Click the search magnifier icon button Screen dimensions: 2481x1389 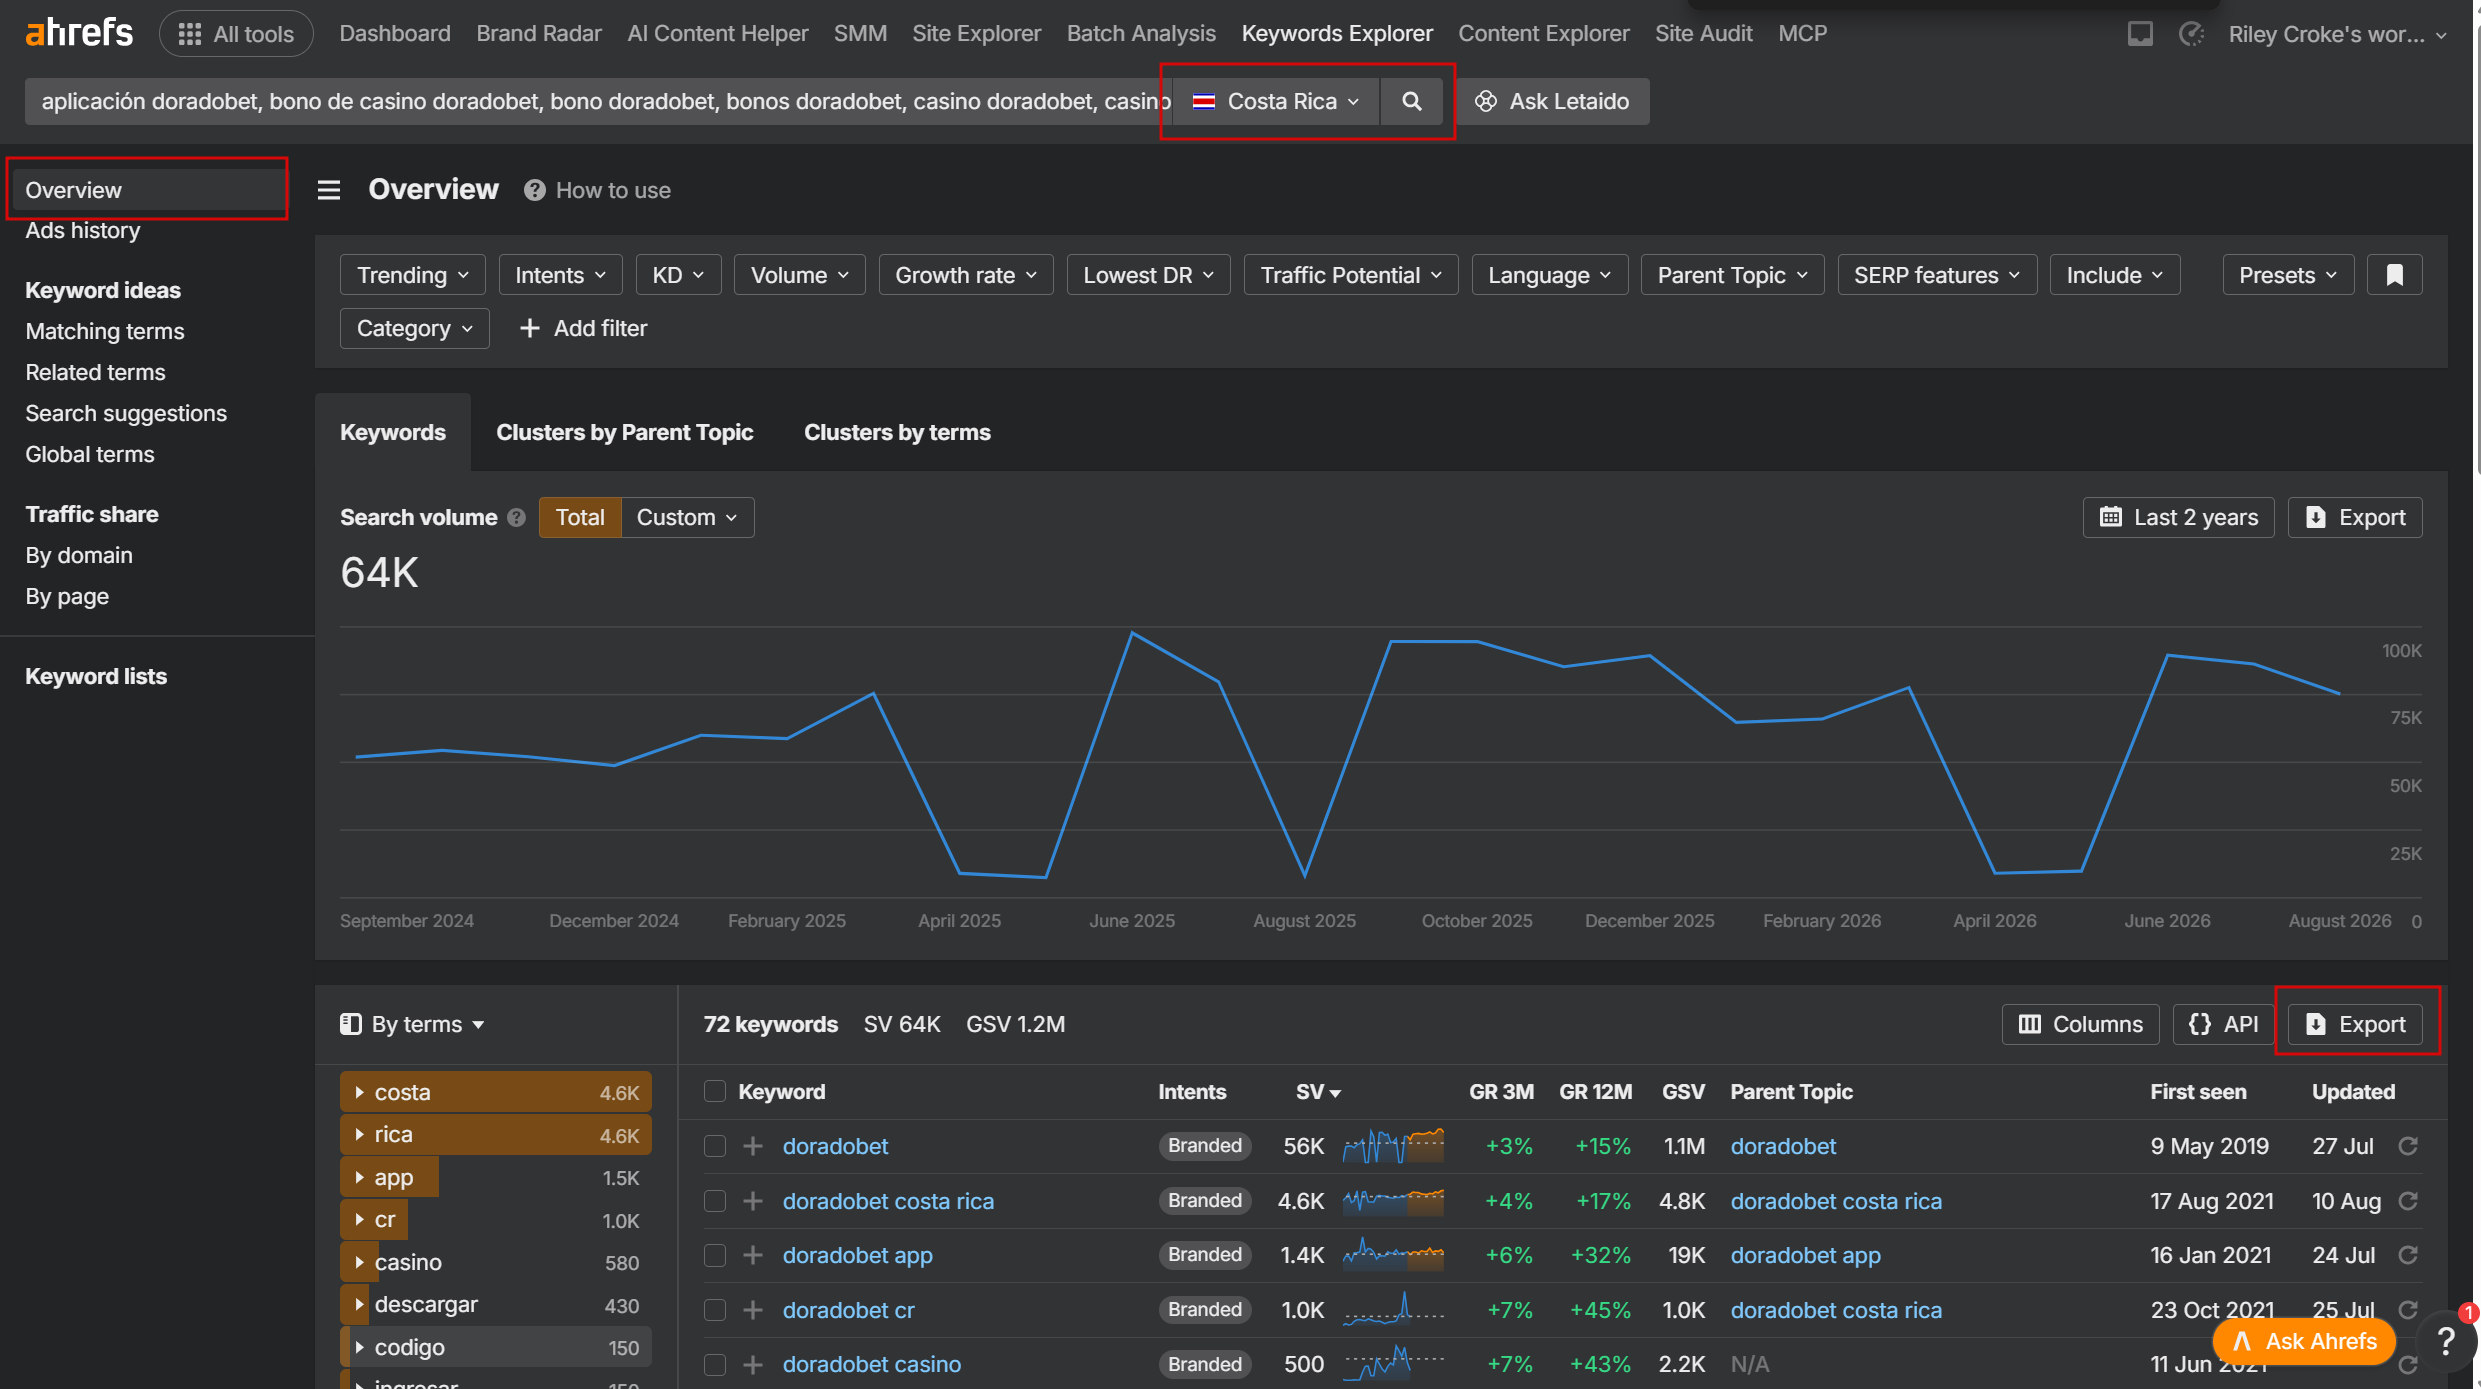click(1411, 101)
